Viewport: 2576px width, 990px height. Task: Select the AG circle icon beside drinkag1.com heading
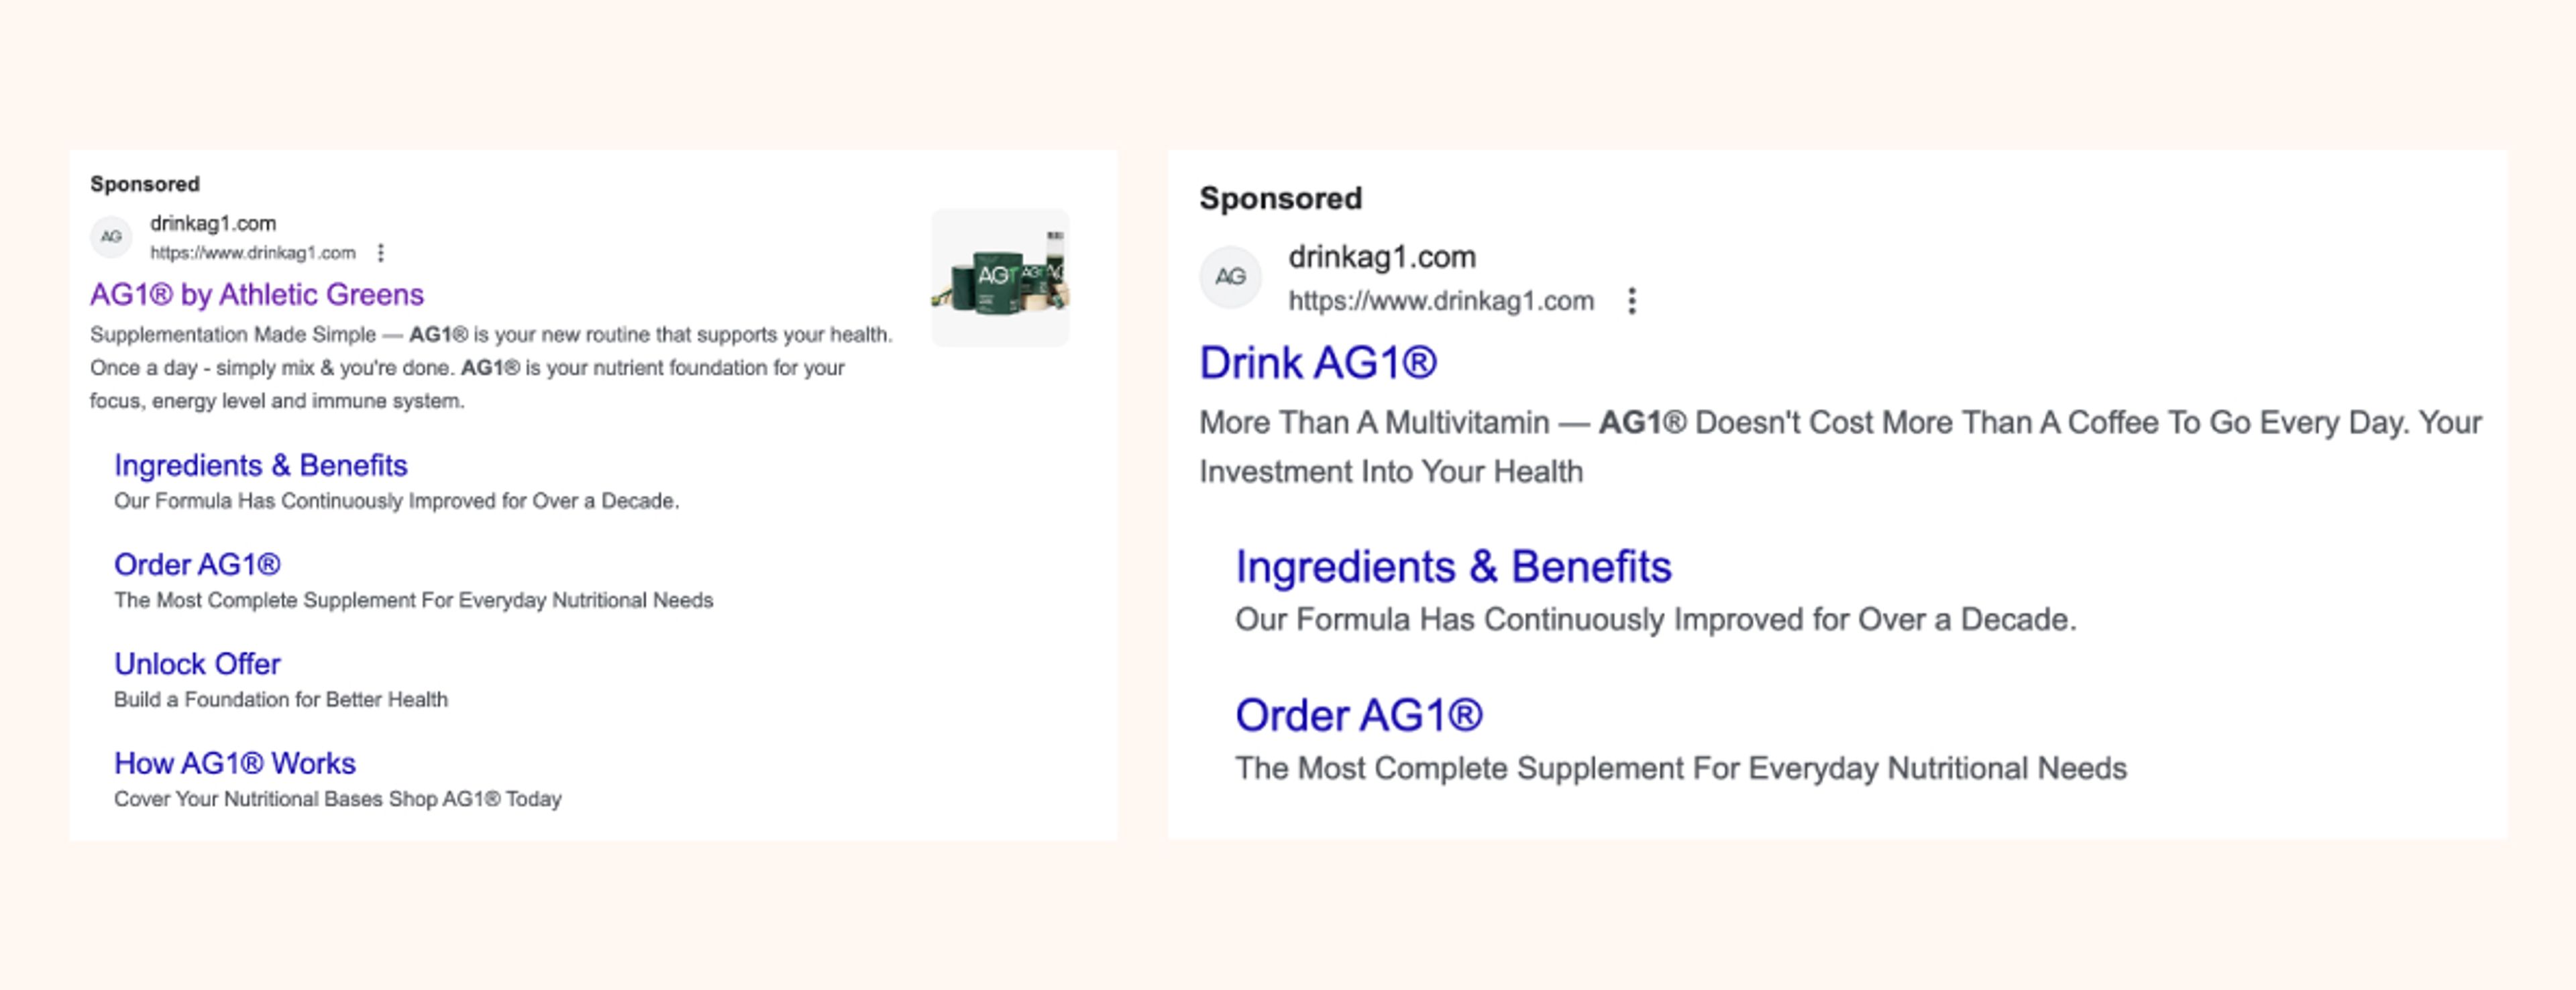(1232, 277)
